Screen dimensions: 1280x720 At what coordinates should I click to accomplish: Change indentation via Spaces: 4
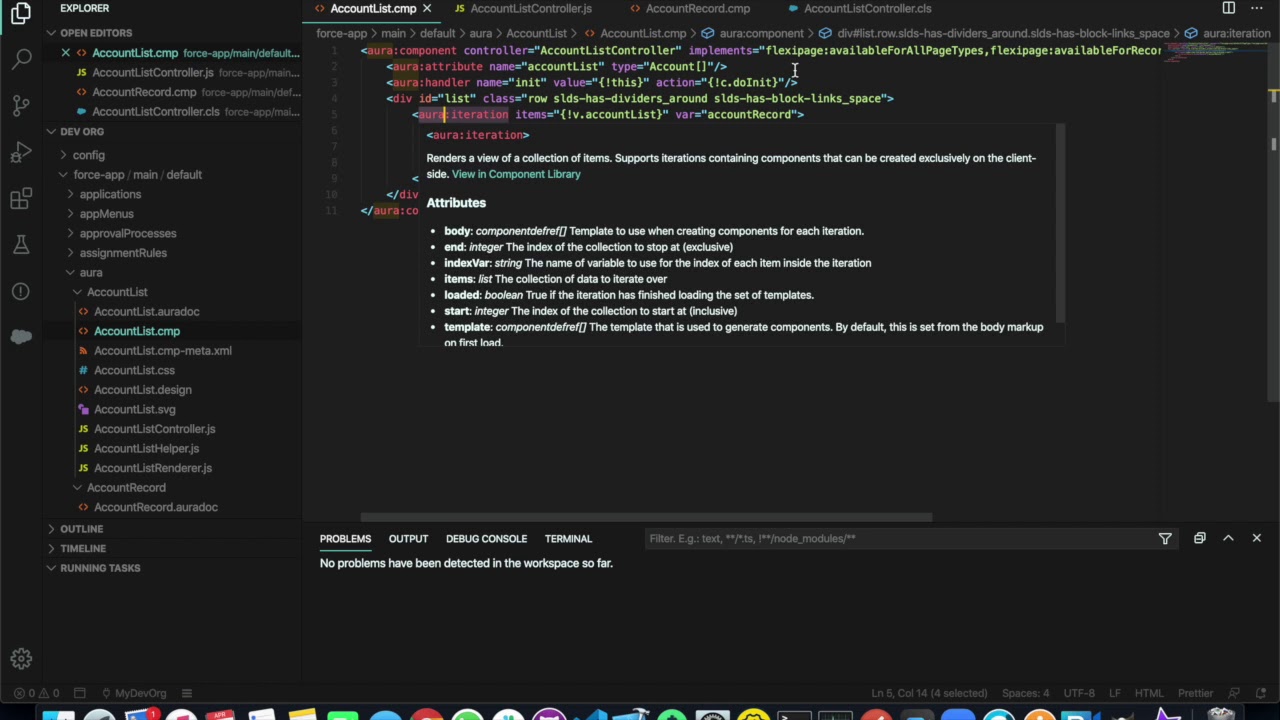point(1025,693)
